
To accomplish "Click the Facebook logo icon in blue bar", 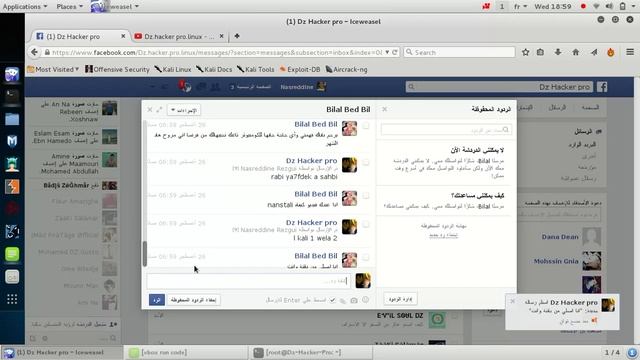I will [x=602, y=87].
